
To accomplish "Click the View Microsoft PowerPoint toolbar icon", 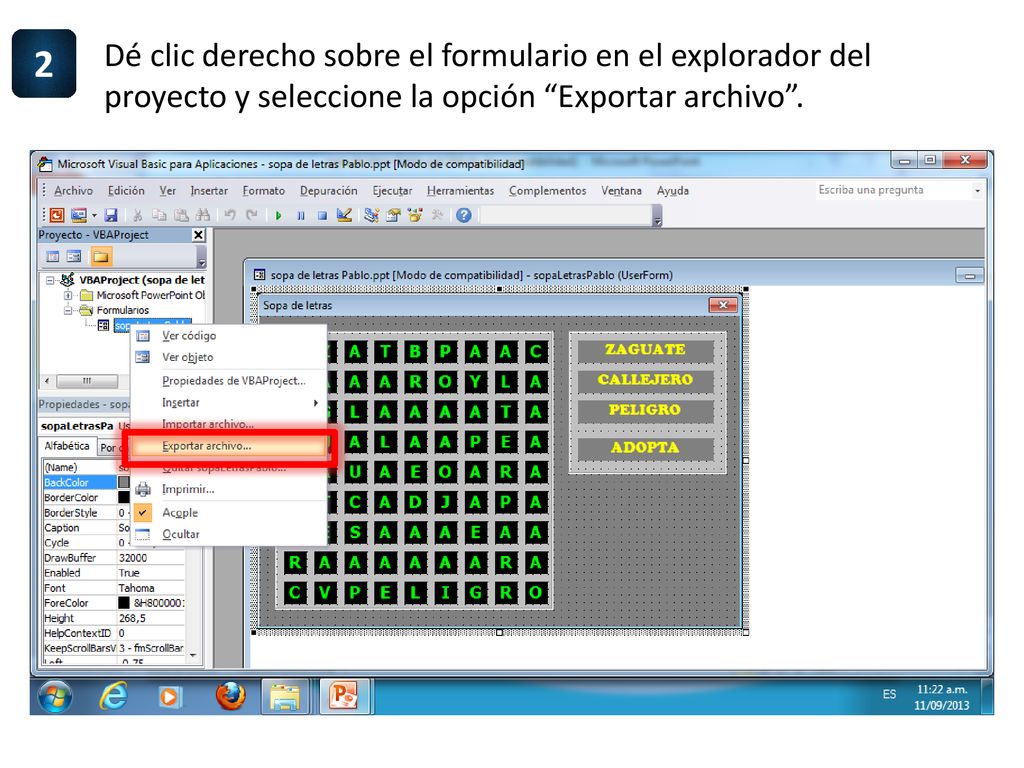I will [57, 215].
